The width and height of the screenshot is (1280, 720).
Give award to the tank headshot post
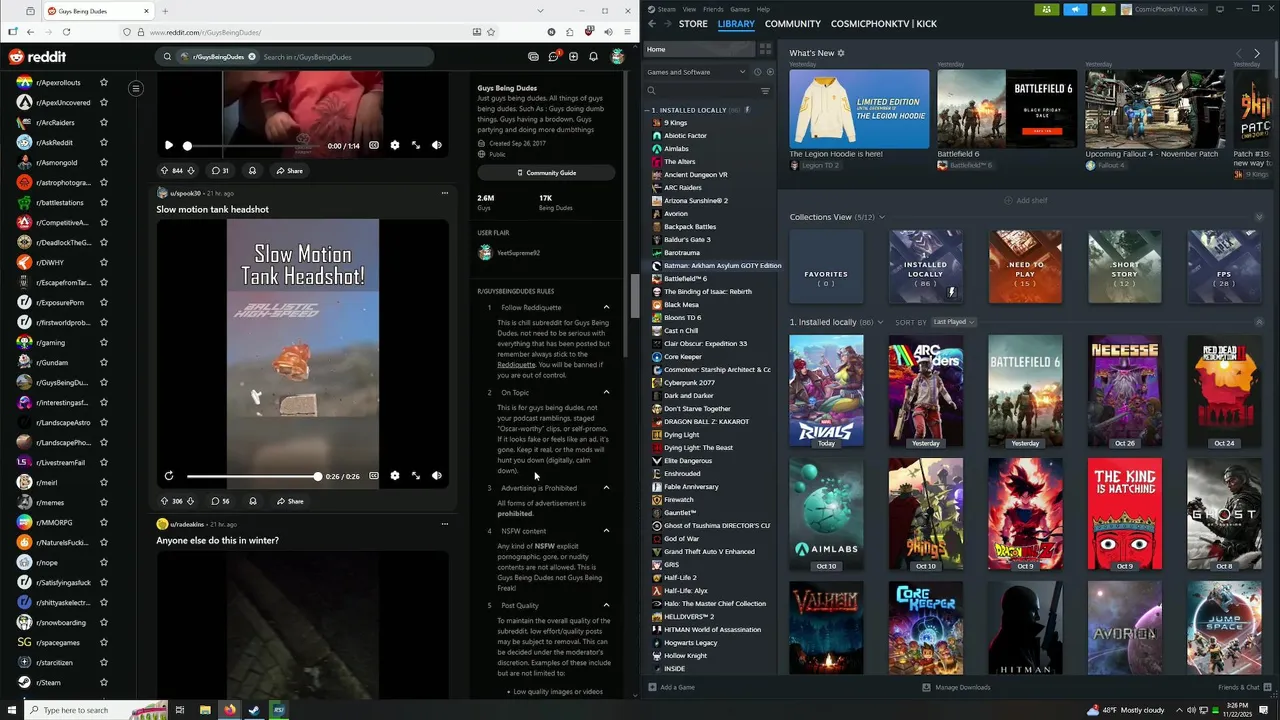(x=253, y=501)
